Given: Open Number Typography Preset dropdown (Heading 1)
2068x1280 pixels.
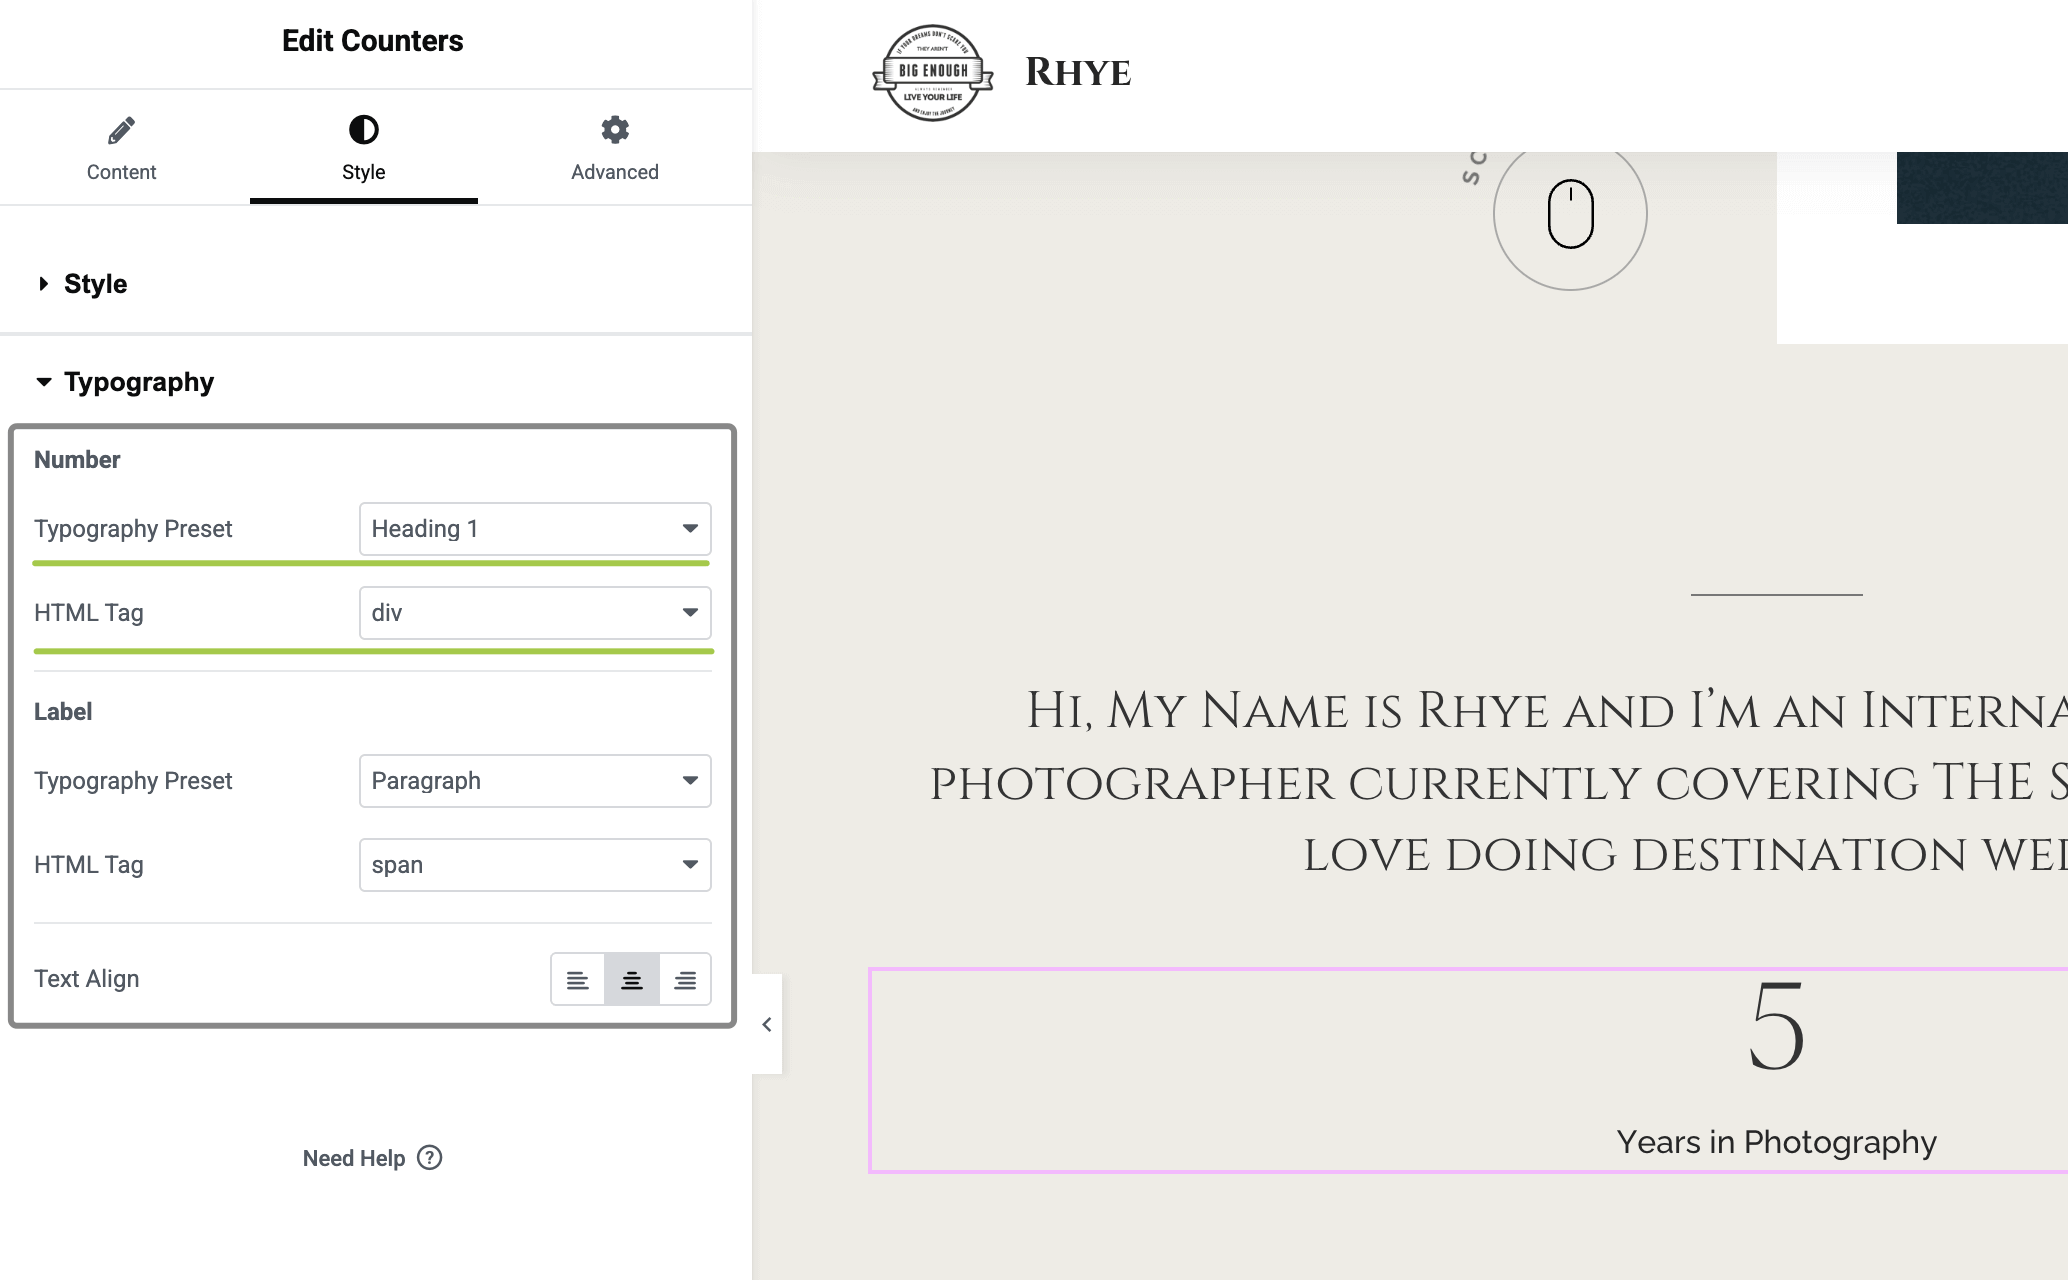Looking at the screenshot, I should 534,529.
